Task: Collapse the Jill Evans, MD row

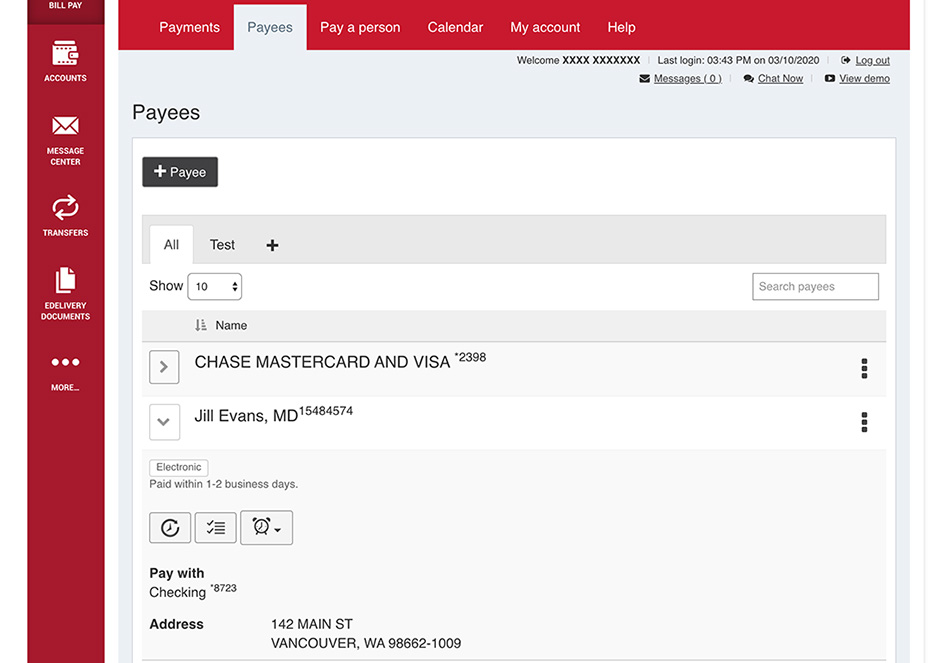Action: point(164,422)
